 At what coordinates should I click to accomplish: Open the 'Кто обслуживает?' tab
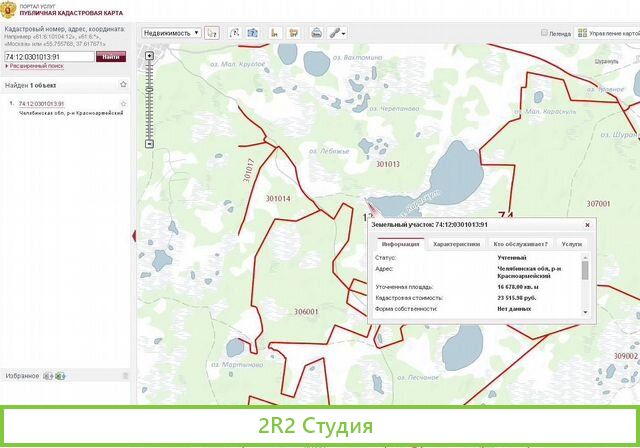520,243
